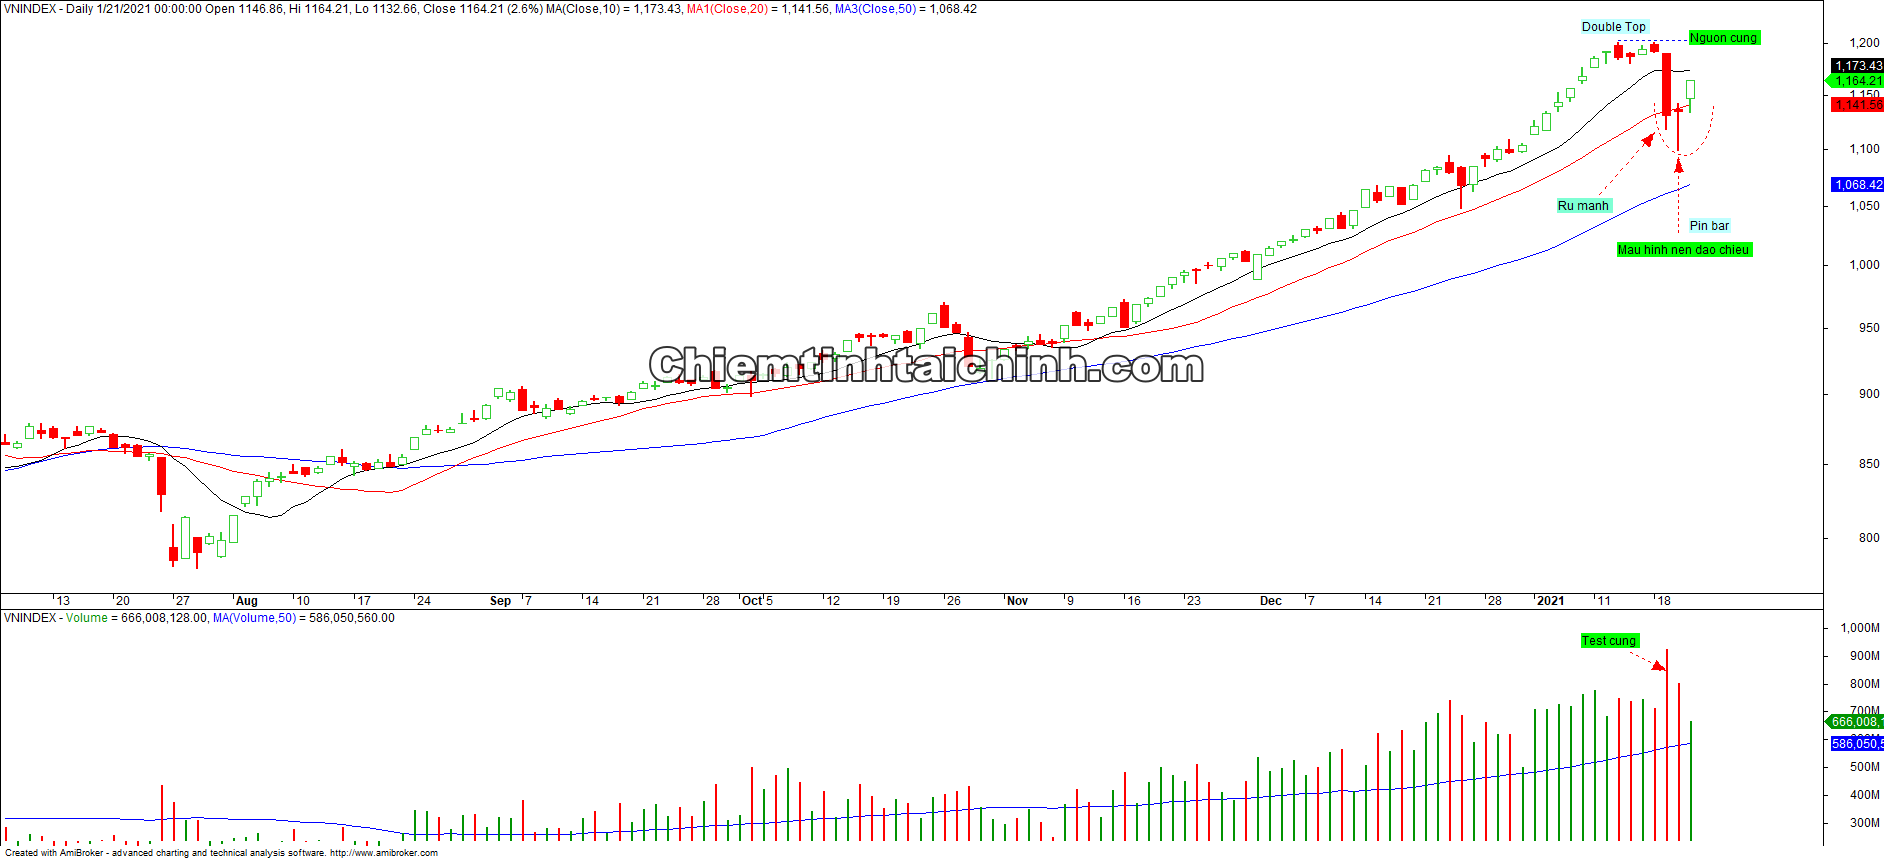Select the Mau hinh nen dao chieu label

1683,250
